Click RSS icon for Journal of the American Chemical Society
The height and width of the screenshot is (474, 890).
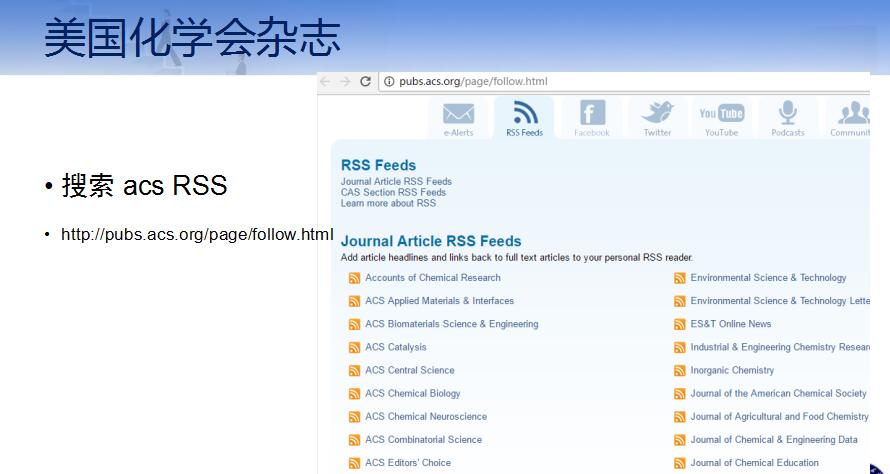(x=679, y=394)
